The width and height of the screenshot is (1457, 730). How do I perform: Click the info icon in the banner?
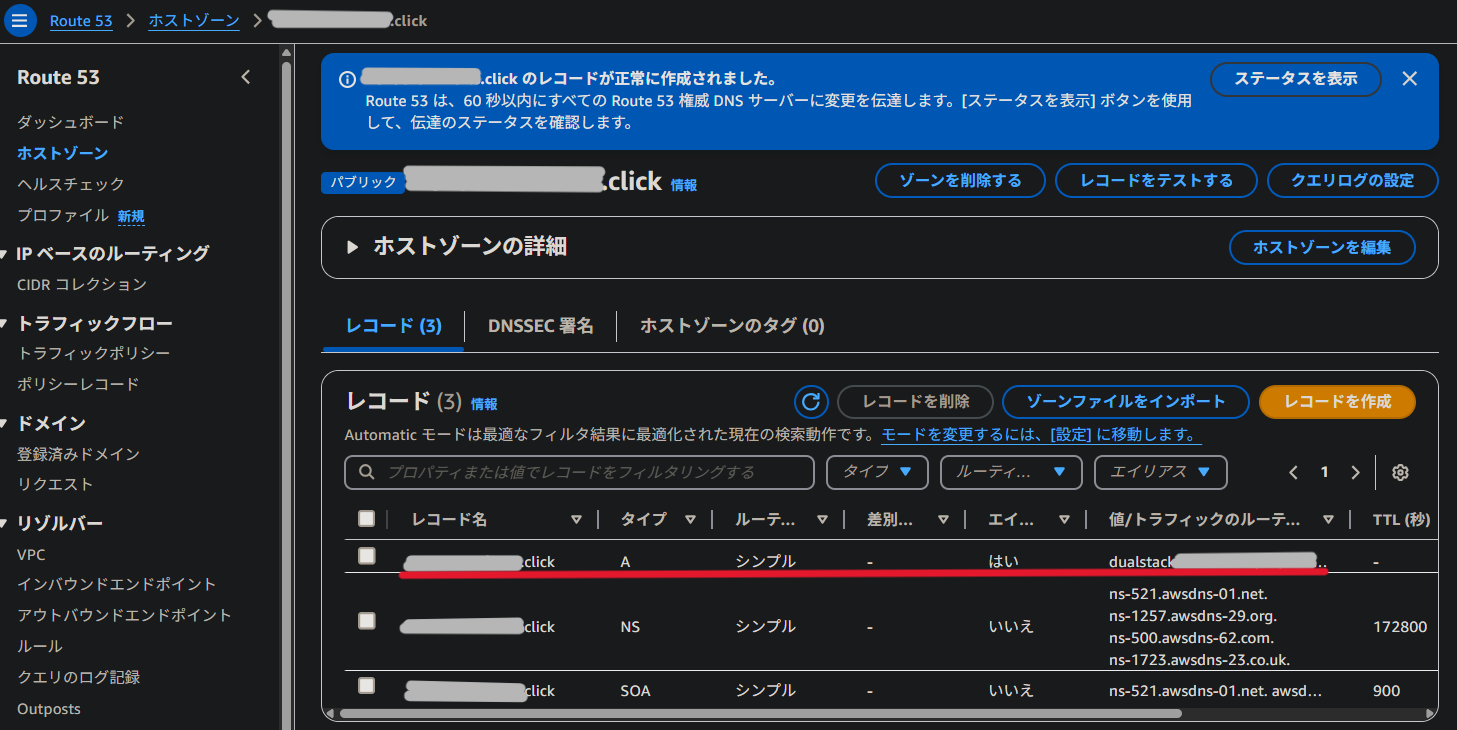click(347, 79)
